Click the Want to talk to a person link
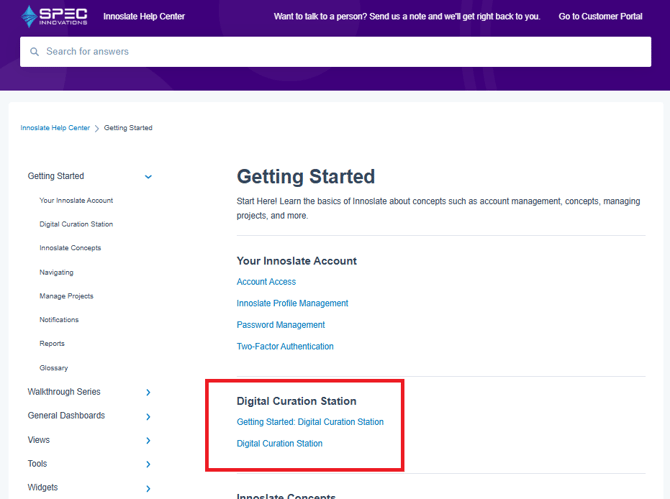The height and width of the screenshot is (499, 670). pyautogui.click(x=407, y=16)
